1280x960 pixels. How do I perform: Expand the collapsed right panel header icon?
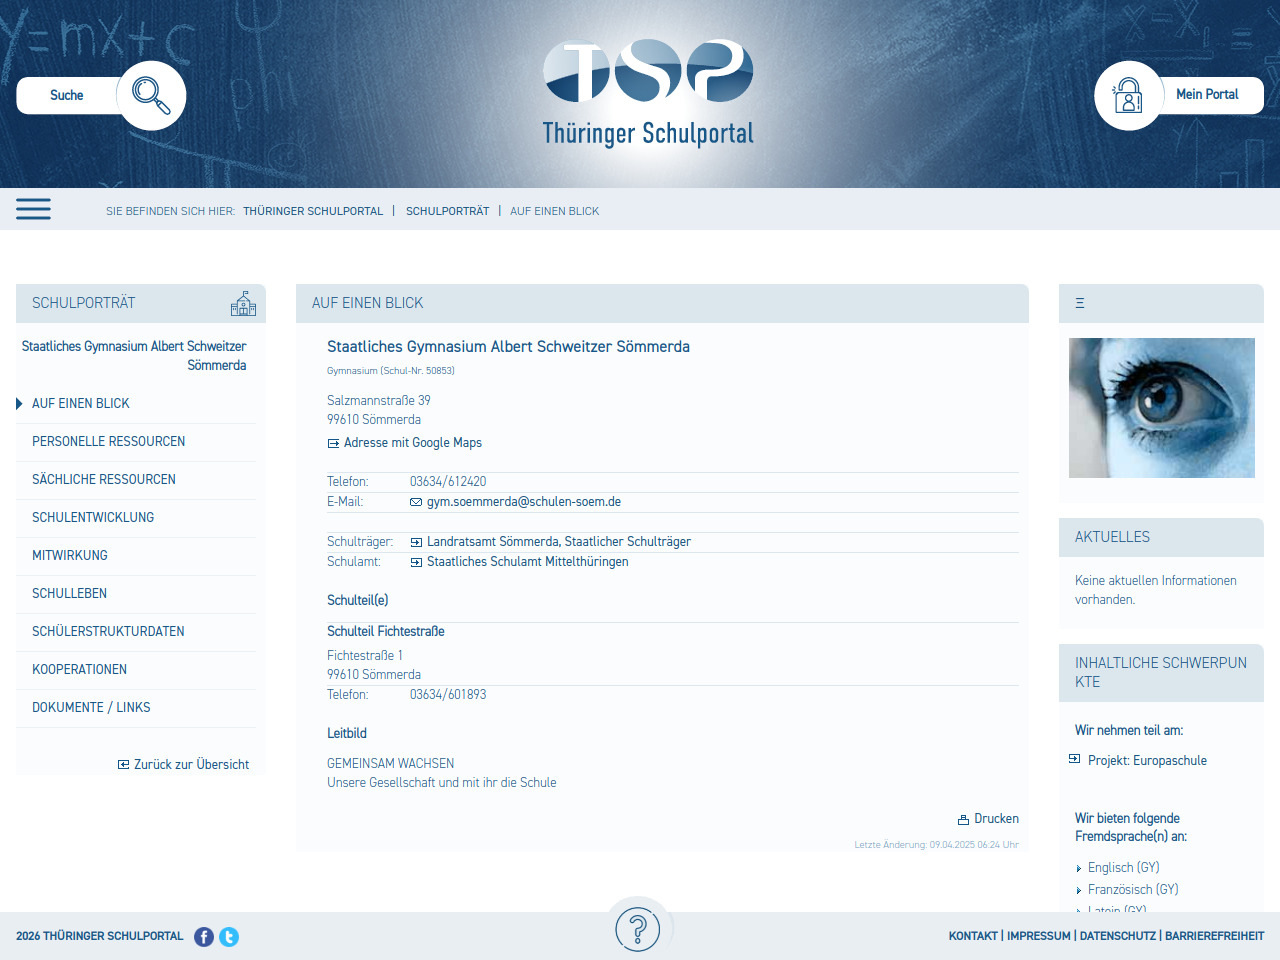1080,303
